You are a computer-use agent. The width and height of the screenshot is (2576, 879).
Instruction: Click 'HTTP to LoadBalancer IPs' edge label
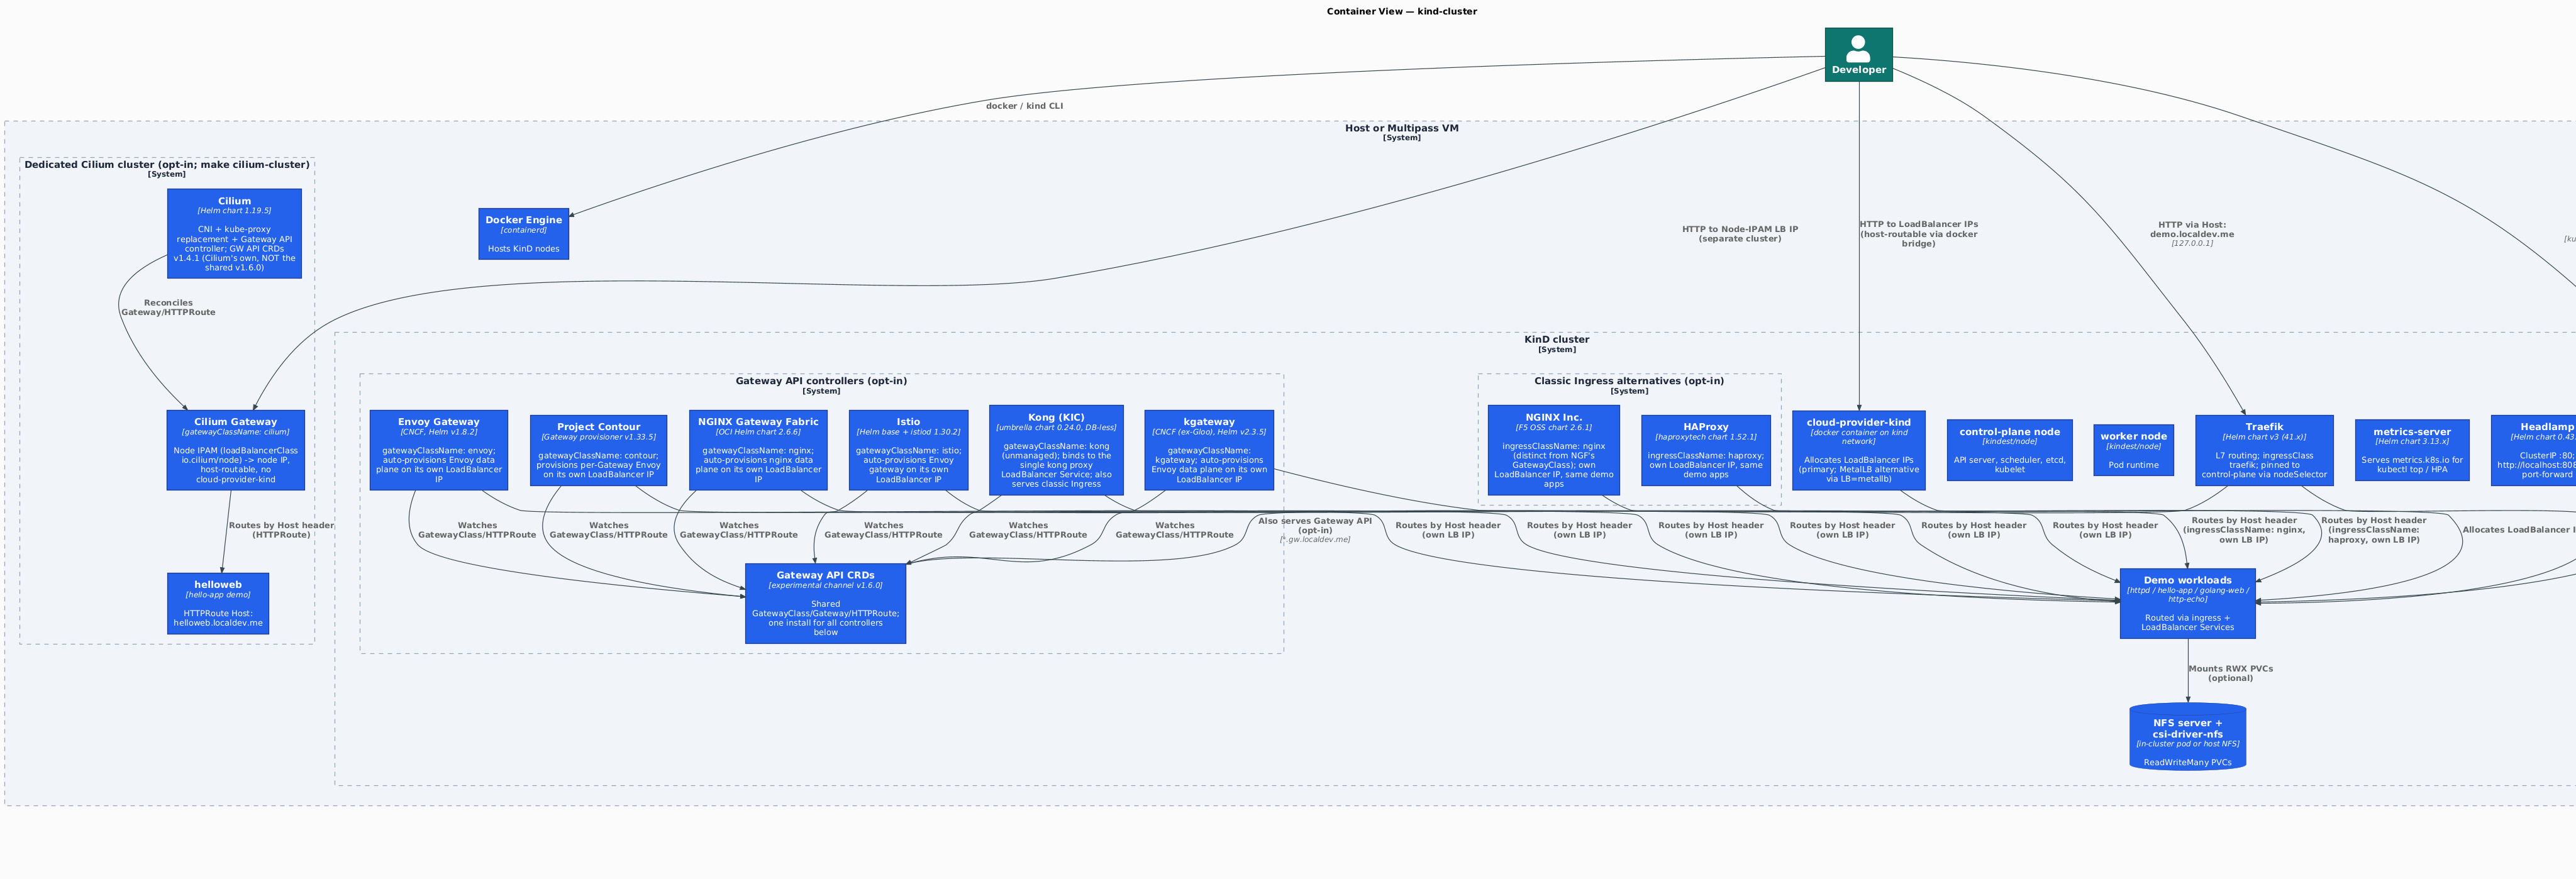[1919, 234]
